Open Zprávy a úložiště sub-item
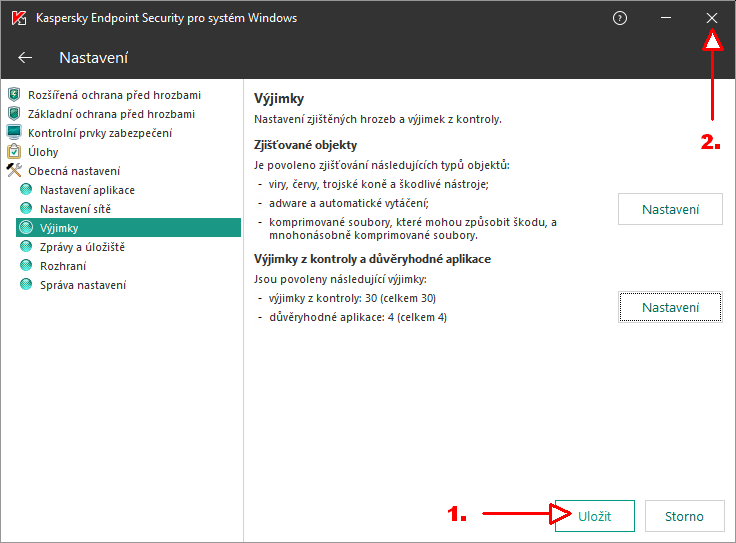The image size is (736, 543). click(83, 247)
